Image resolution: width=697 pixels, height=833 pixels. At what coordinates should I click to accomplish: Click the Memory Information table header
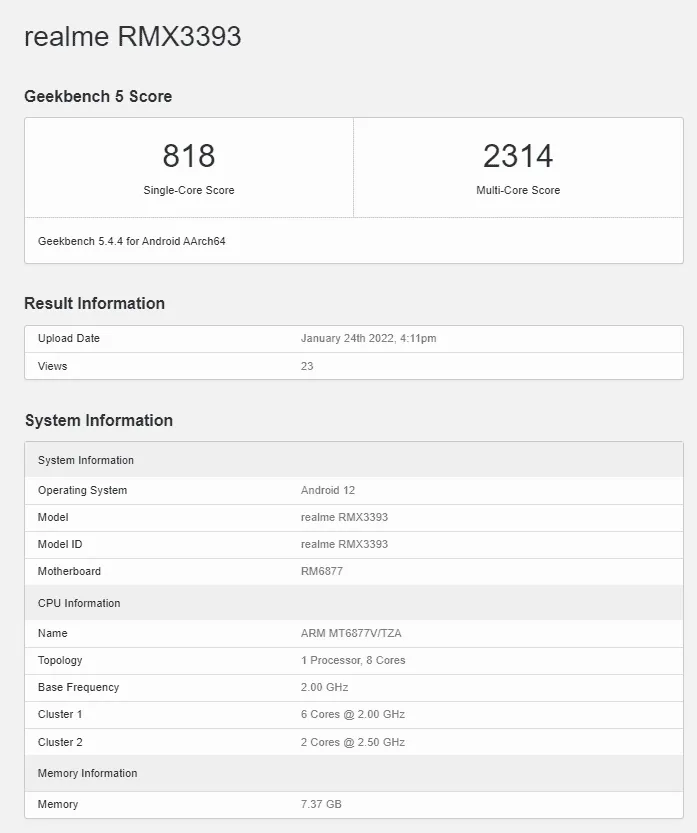(x=87, y=773)
